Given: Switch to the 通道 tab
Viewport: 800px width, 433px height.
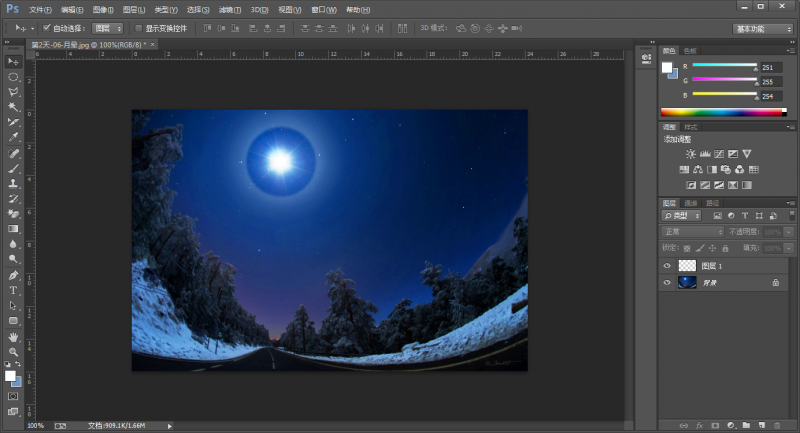Looking at the screenshot, I should [x=691, y=203].
